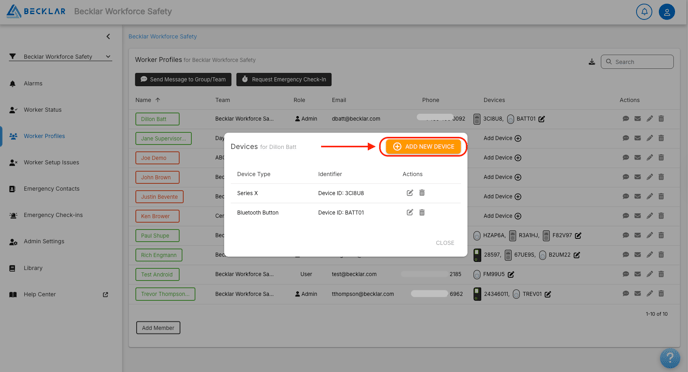Open Paul Shupe worker profile
The height and width of the screenshot is (372, 688).
pyautogui.click(x=158, y=236)
